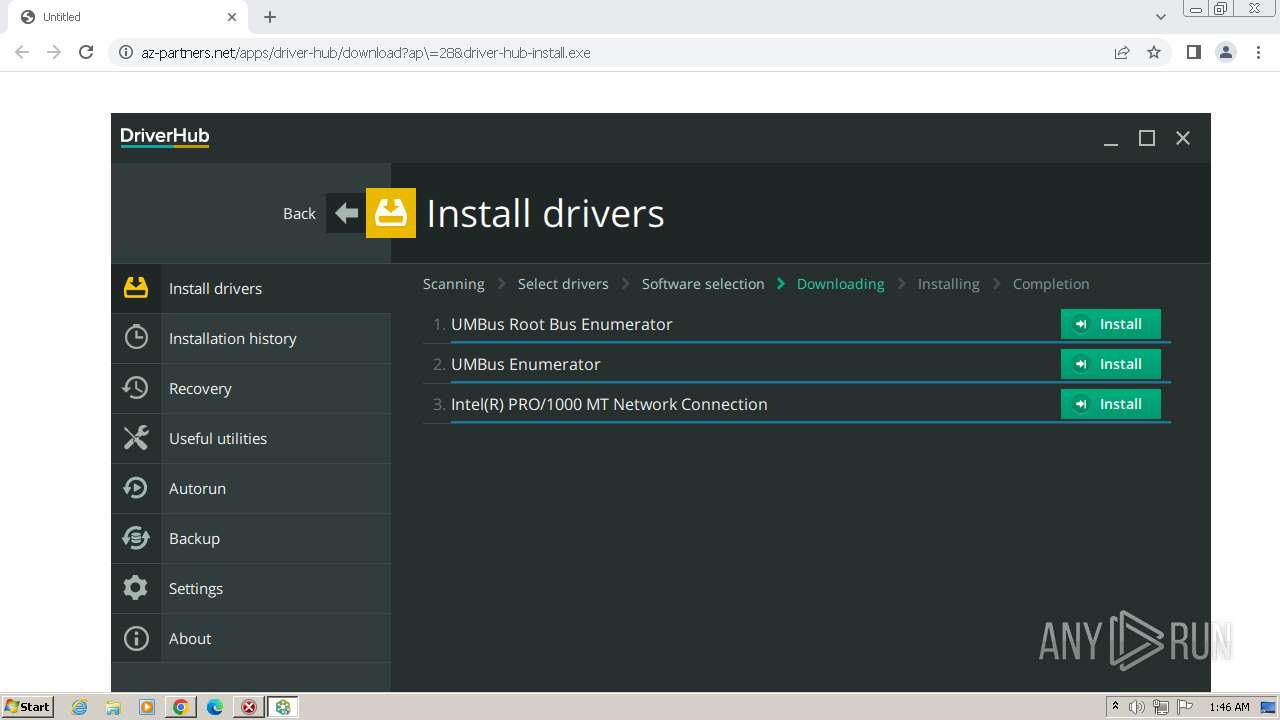Open new browser tab

(x=270, y=17)
